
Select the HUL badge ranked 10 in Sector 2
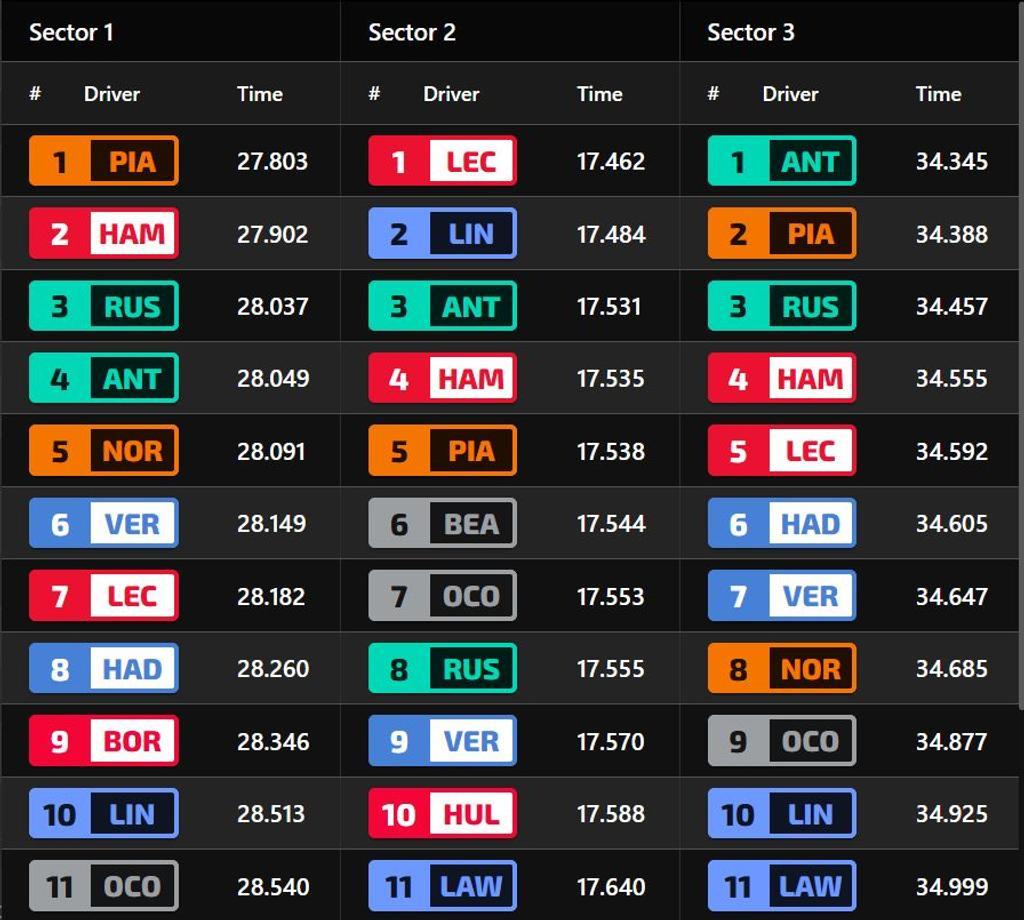443,814
